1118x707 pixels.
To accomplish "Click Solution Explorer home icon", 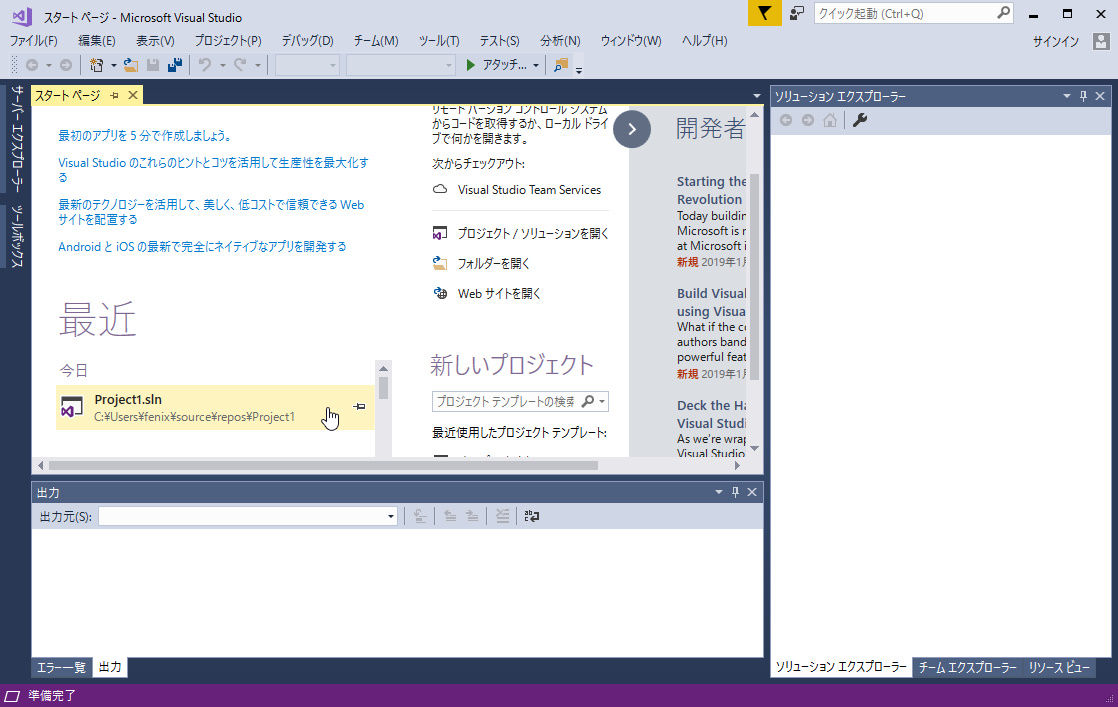I will click(x=830, y=120).
